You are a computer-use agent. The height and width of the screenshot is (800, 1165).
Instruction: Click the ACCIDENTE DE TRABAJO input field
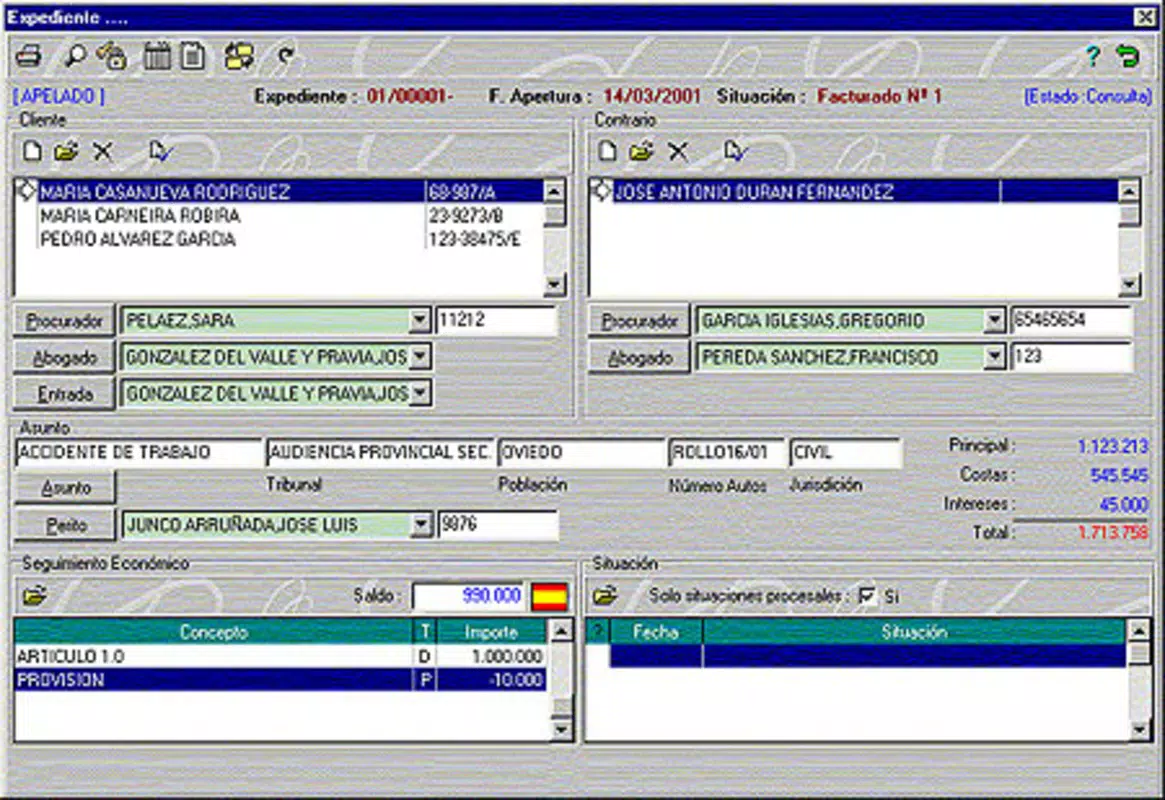139,452
